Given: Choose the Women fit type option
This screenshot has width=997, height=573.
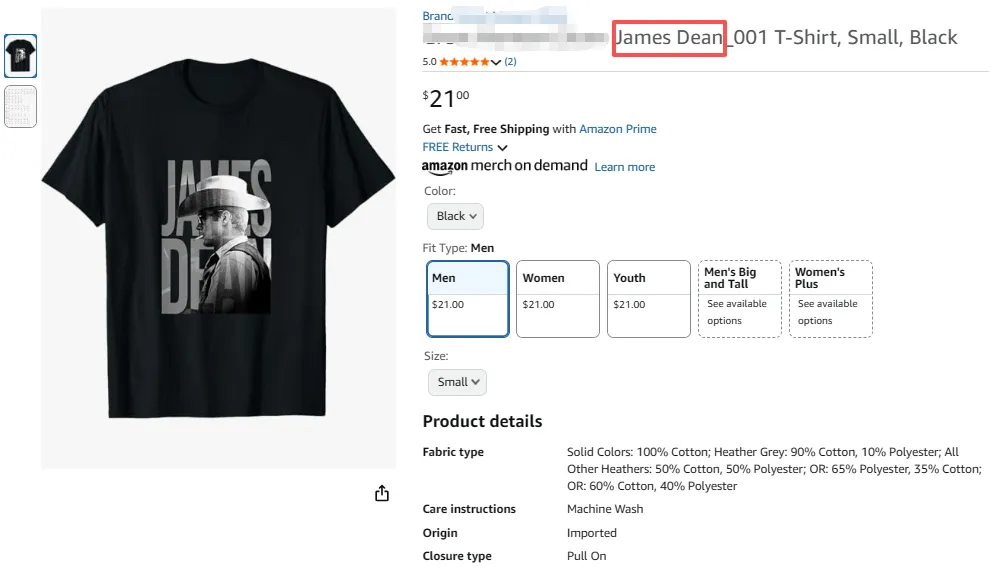Looking at the screenshot, I should (558, 298).
